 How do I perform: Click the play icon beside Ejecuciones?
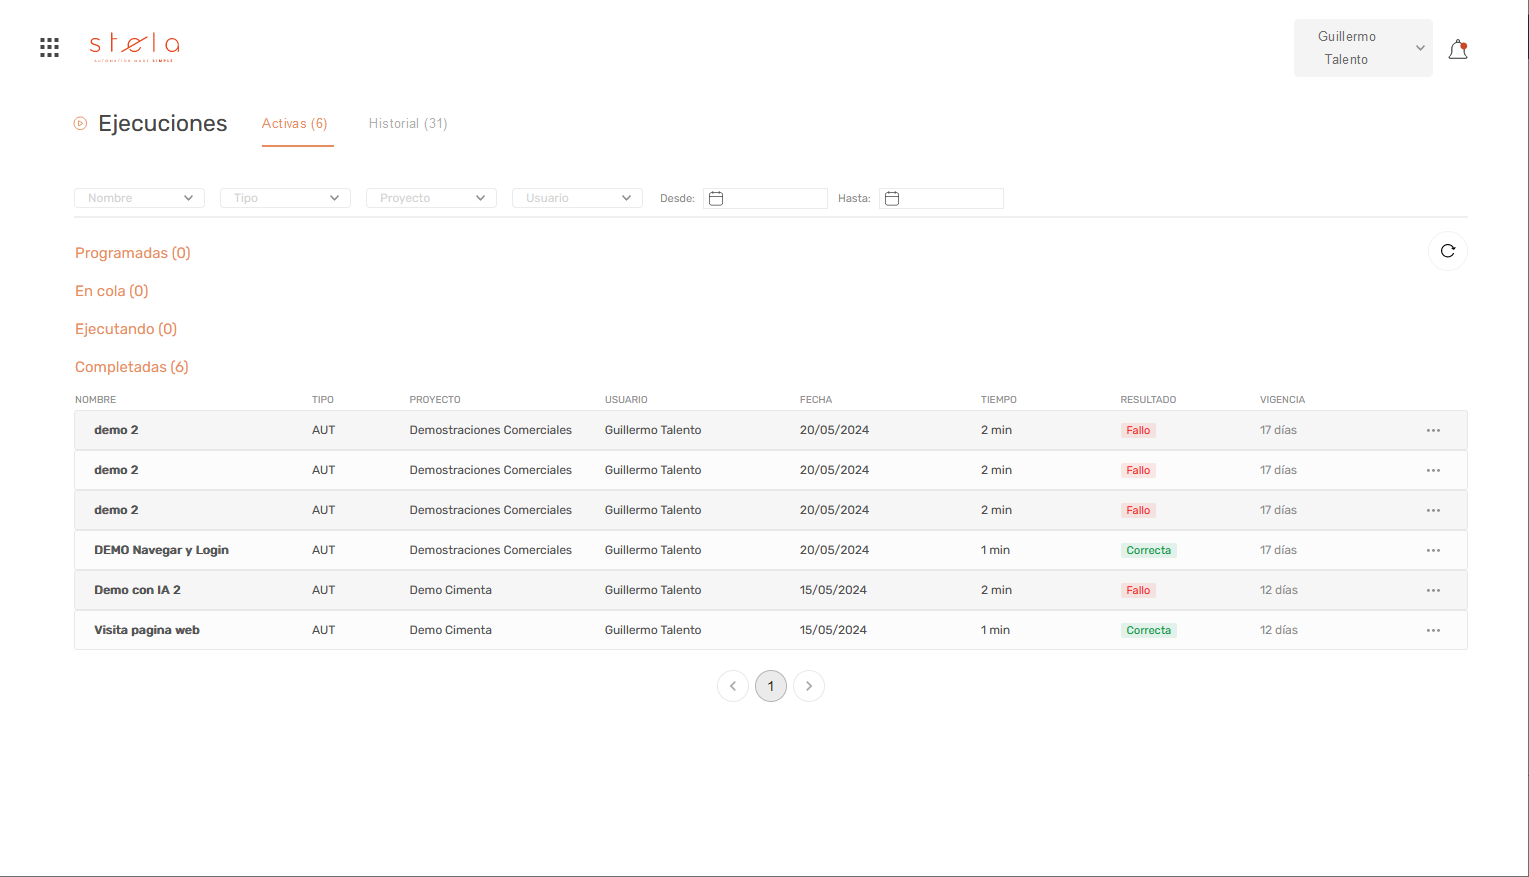(x=80, y=123)
